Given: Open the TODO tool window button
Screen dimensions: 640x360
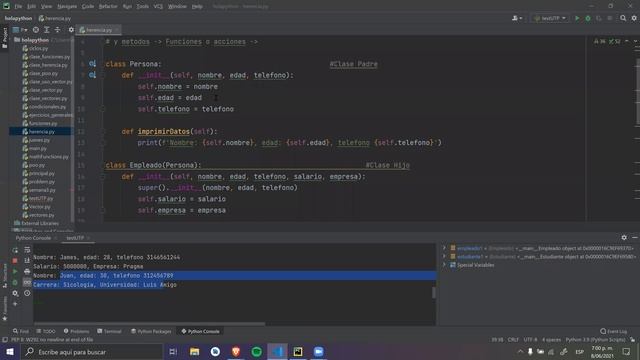Looking at the screenshot, I should [x=46, y=331].
